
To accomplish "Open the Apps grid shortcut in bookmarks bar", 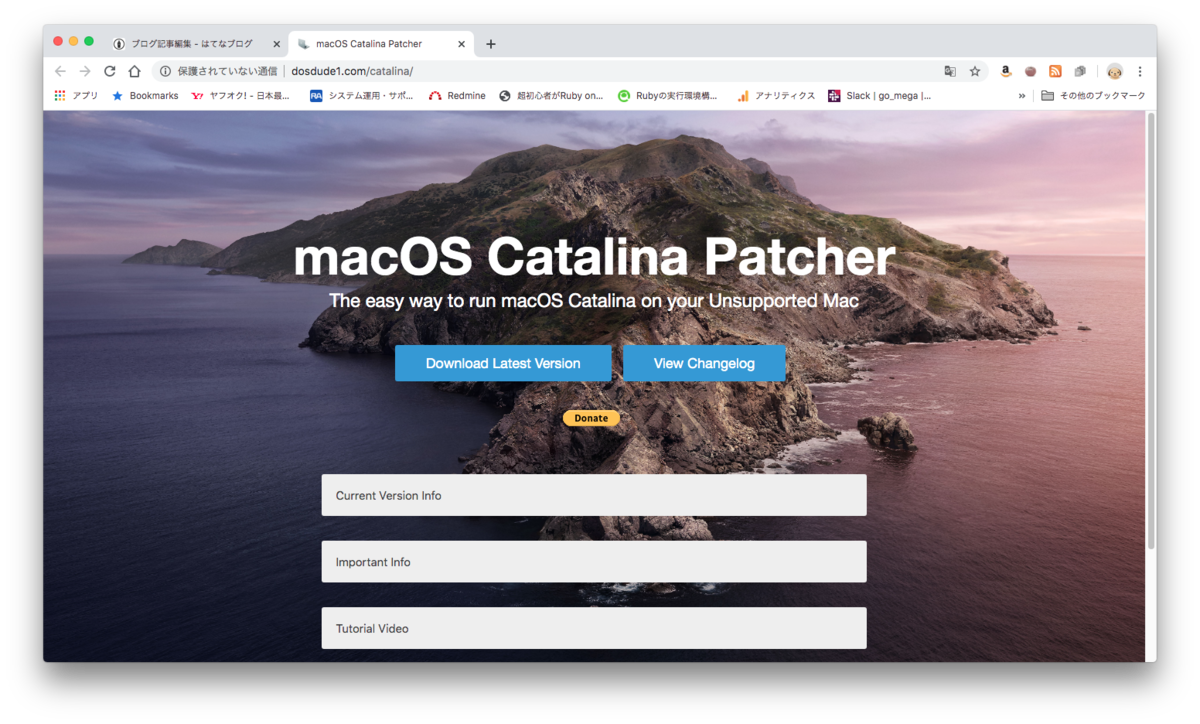I will [76, 96].
